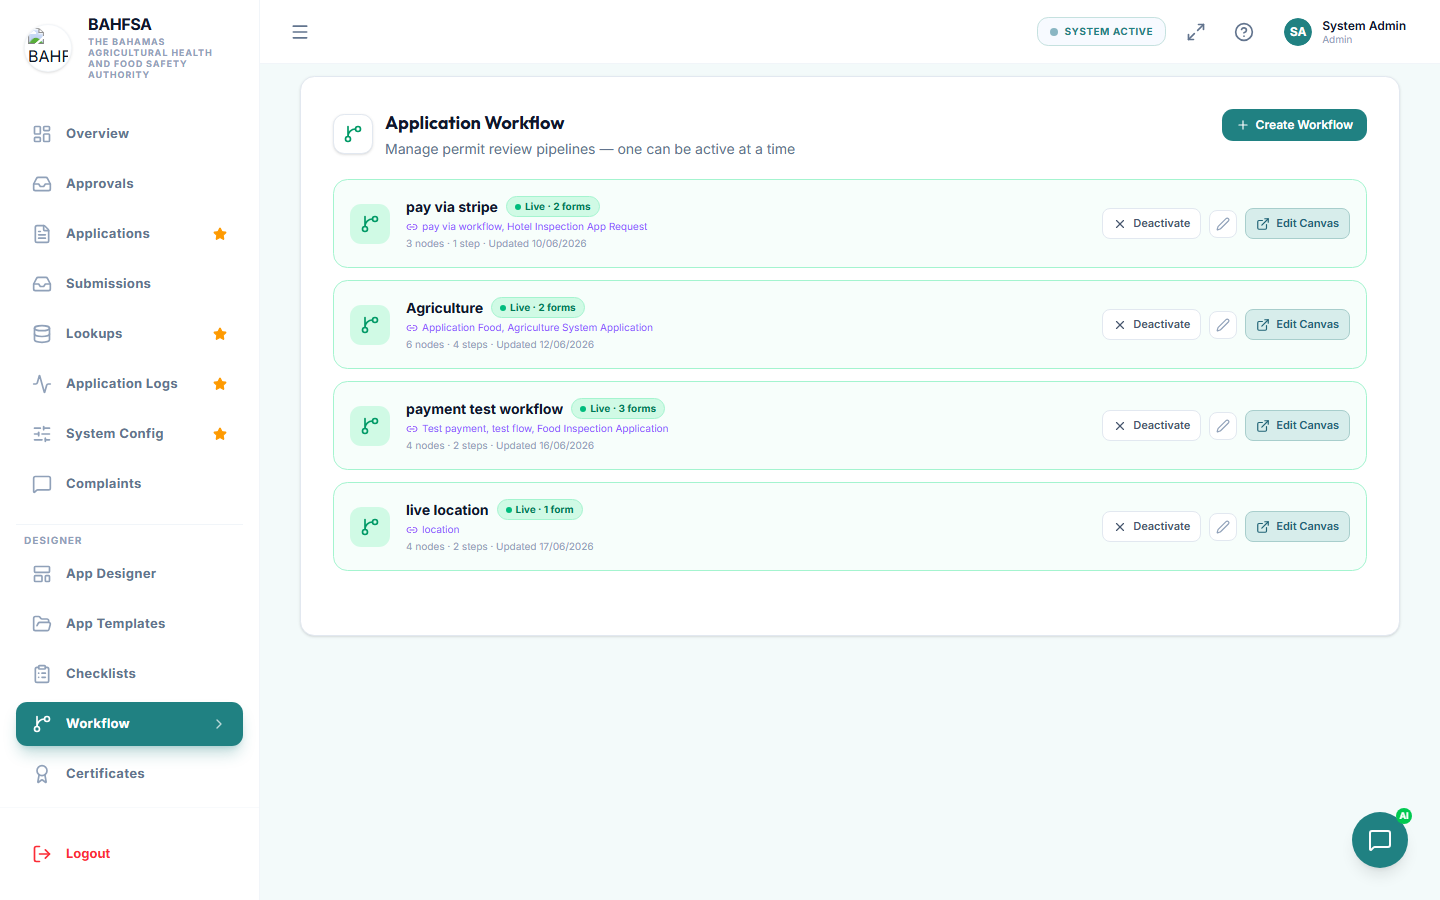Open System Config
The width and height of the screenshot is (1440, 900).
(x=129, y=434)
